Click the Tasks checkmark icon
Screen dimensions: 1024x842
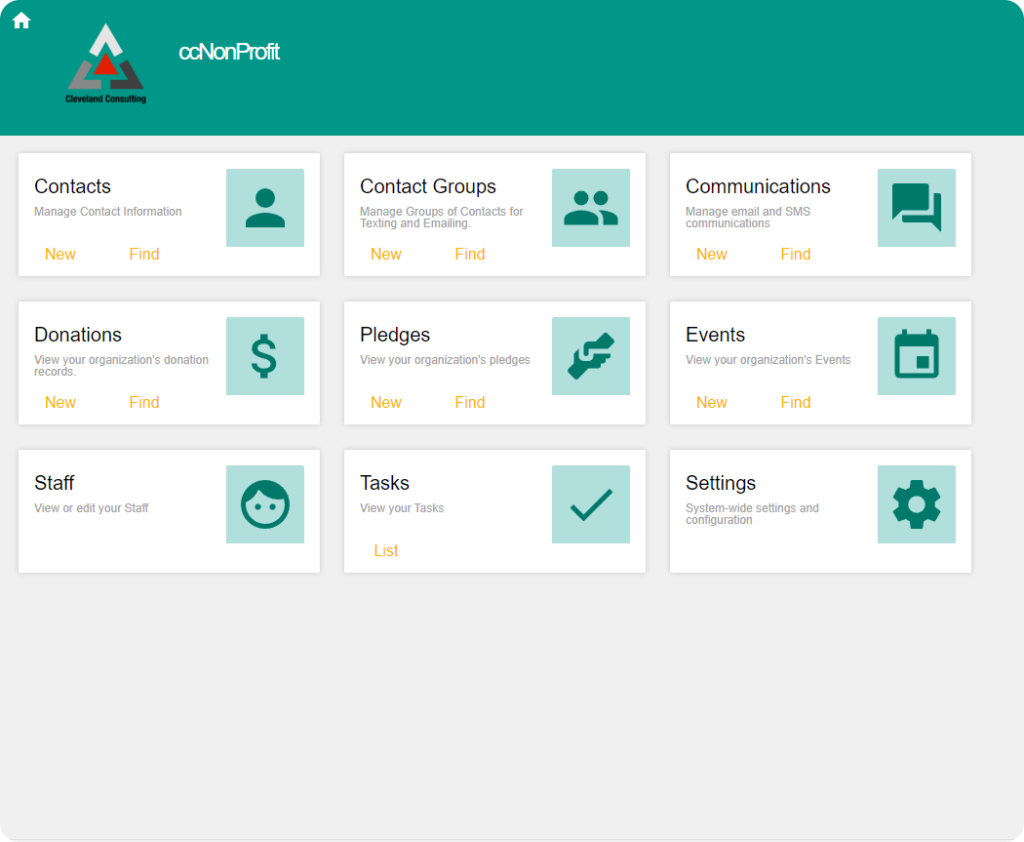(x=590, y=504)
